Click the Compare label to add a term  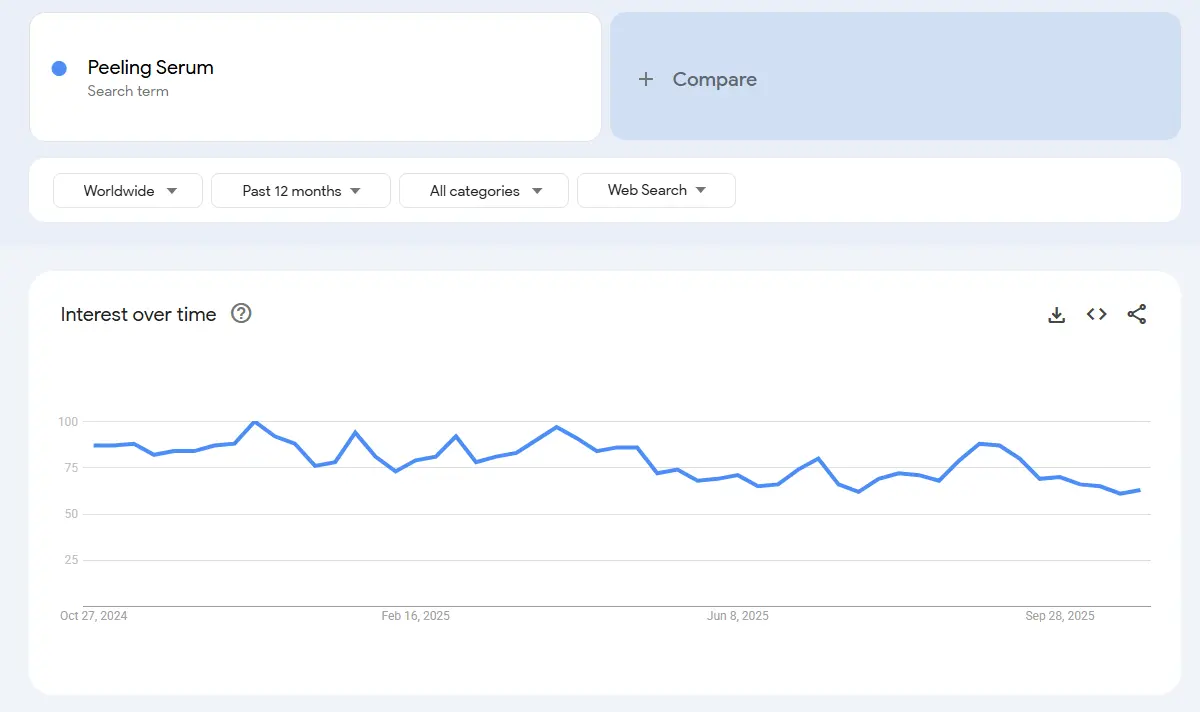(x=714, y=79)
